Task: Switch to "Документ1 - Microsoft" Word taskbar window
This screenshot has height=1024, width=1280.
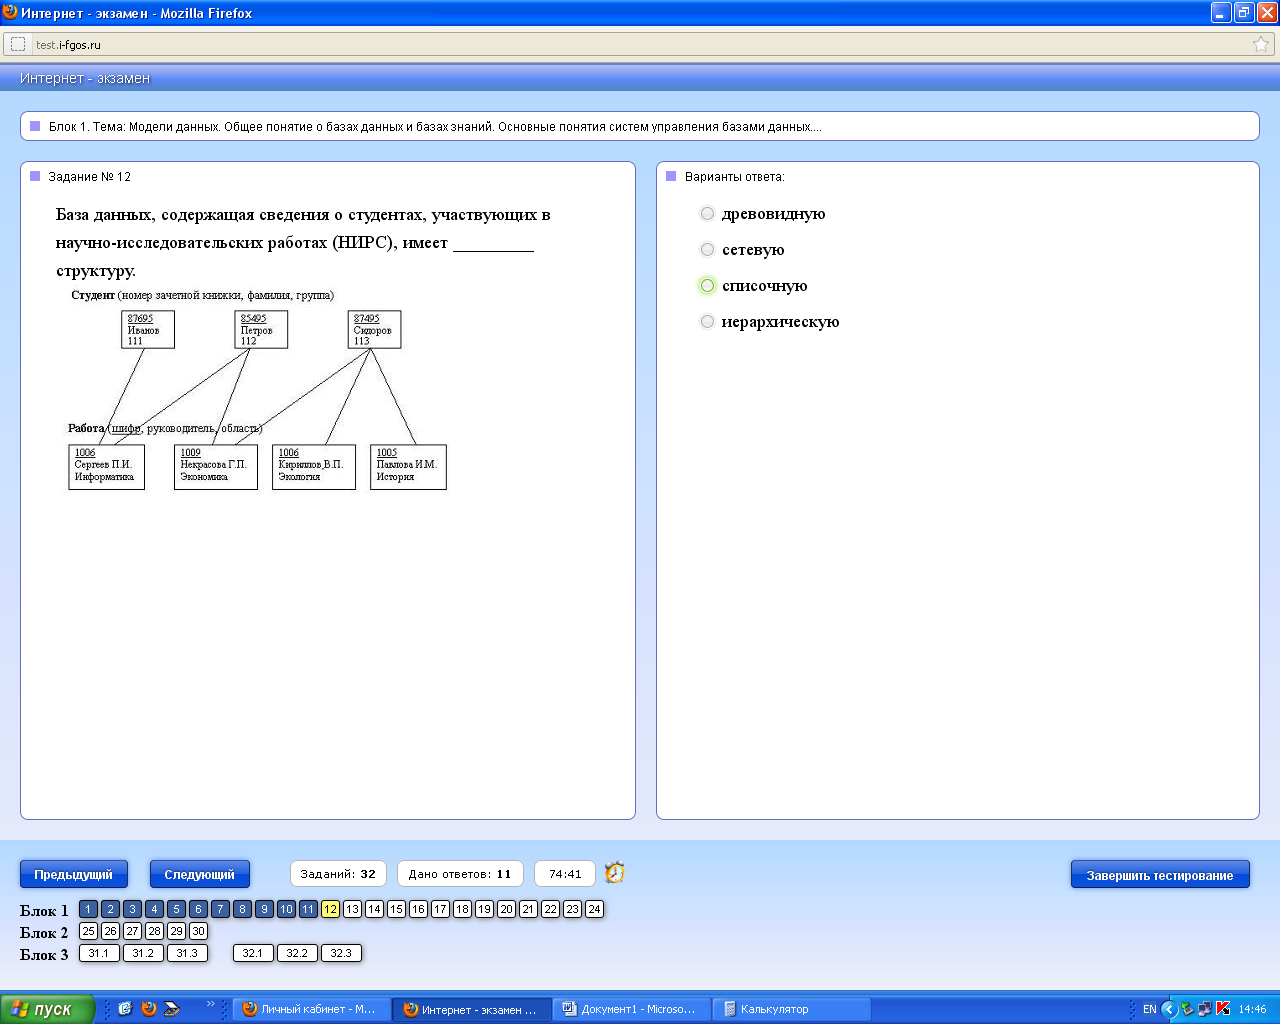Action: click(x=632, y=1009)
